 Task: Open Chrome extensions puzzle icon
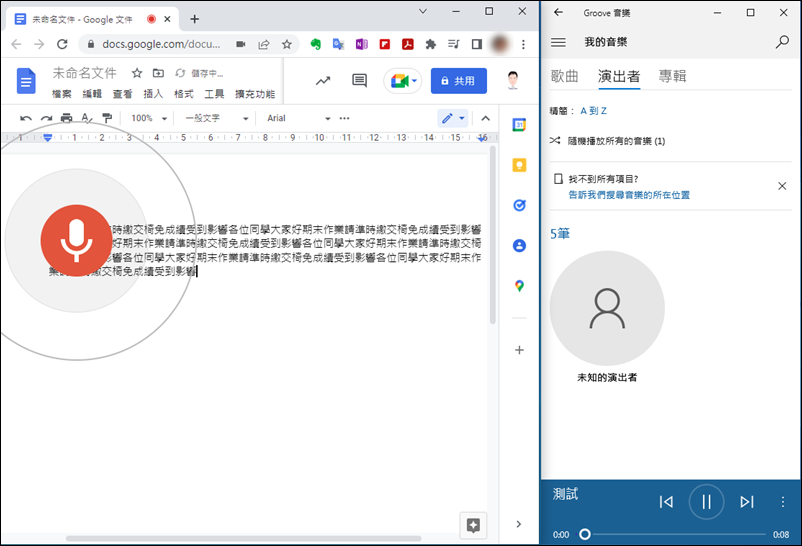[431, 45]
